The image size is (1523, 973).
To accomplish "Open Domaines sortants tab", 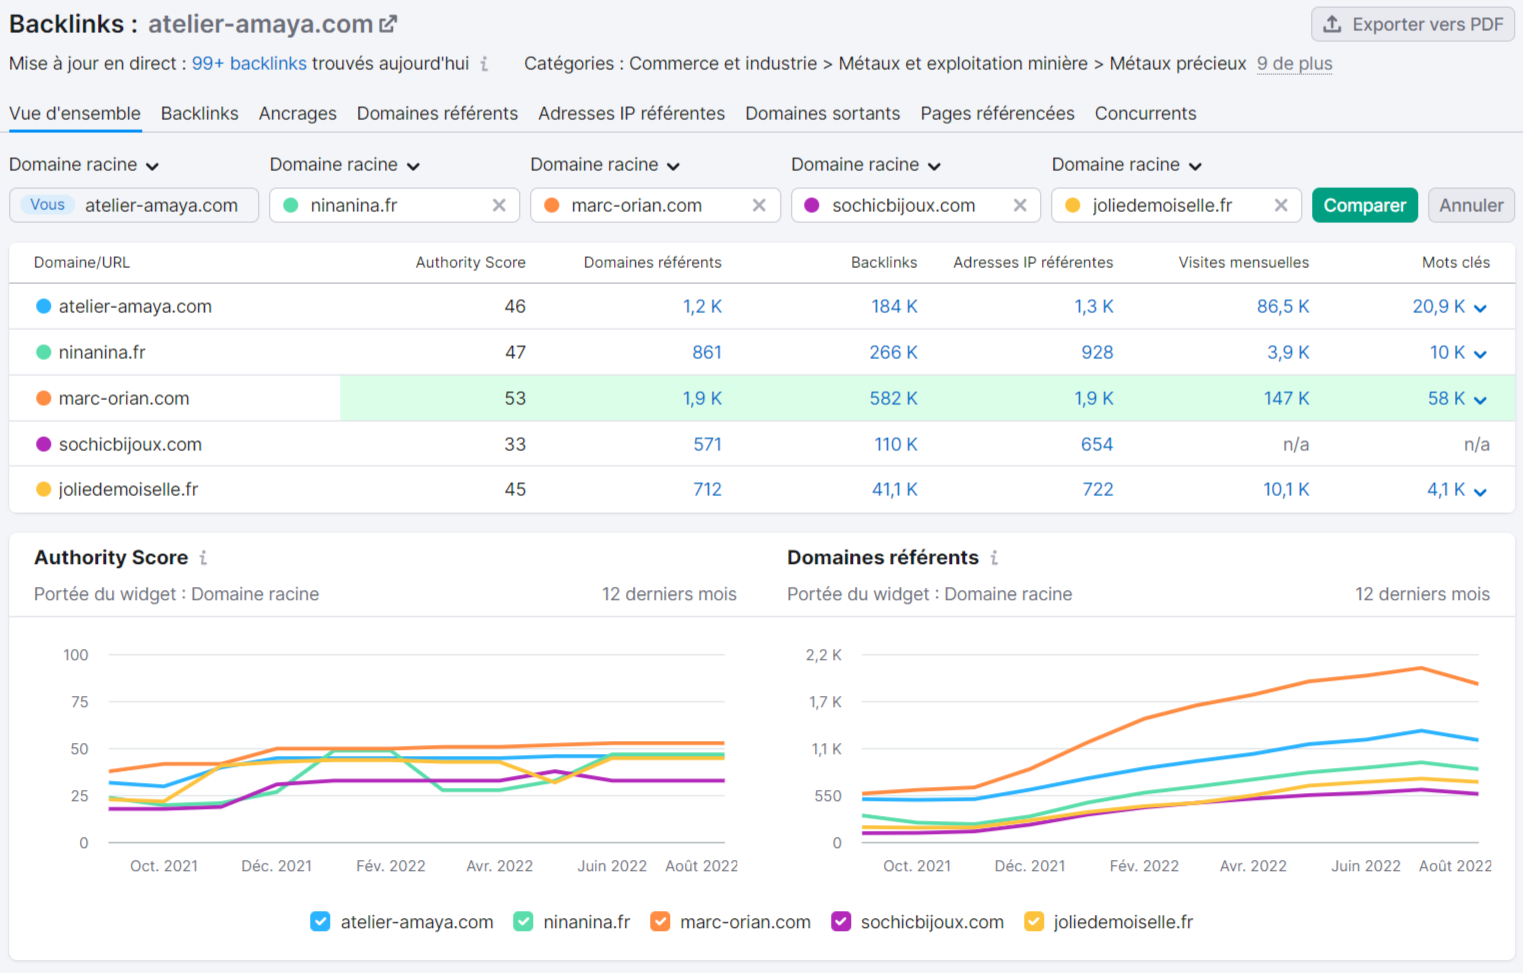I will (x=822, y=113).
